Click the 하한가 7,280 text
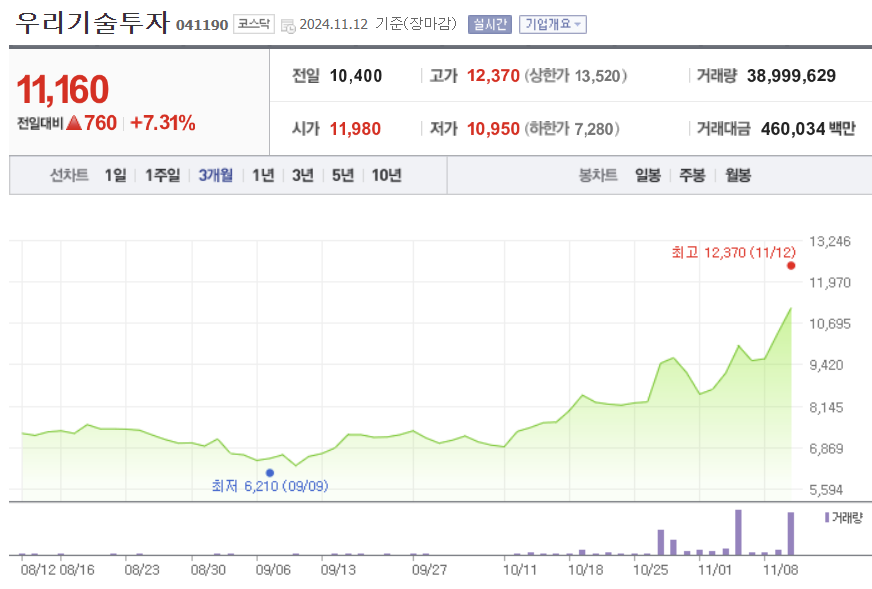Viewport: 872px width, 589px height. click(x=572, y=129)
